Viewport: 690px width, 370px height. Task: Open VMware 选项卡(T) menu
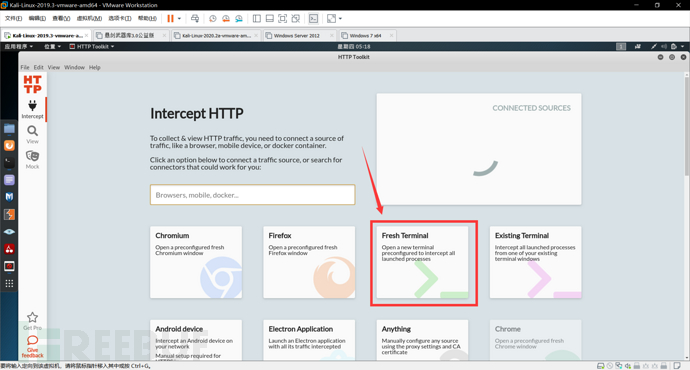pyautogui.click(x=120, y=18)
